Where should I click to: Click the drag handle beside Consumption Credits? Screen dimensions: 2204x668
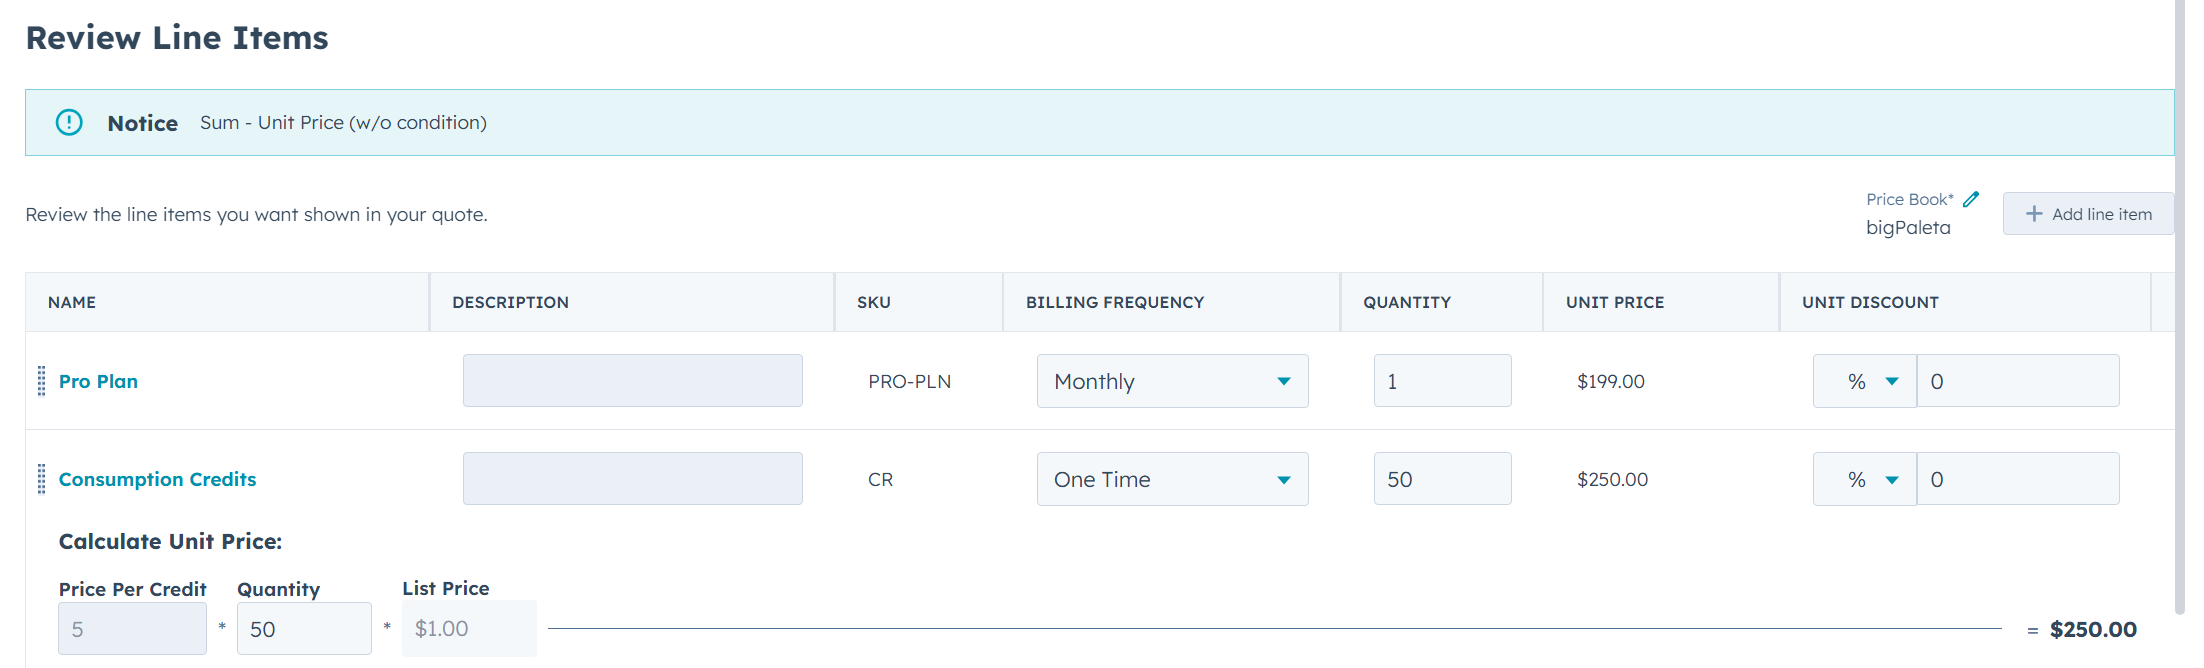point(41,478)
